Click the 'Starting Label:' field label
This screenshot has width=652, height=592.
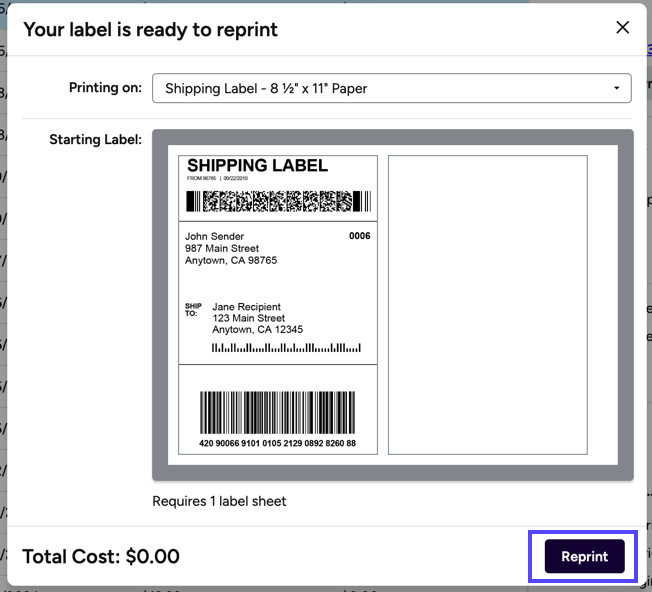coord(95,140)
